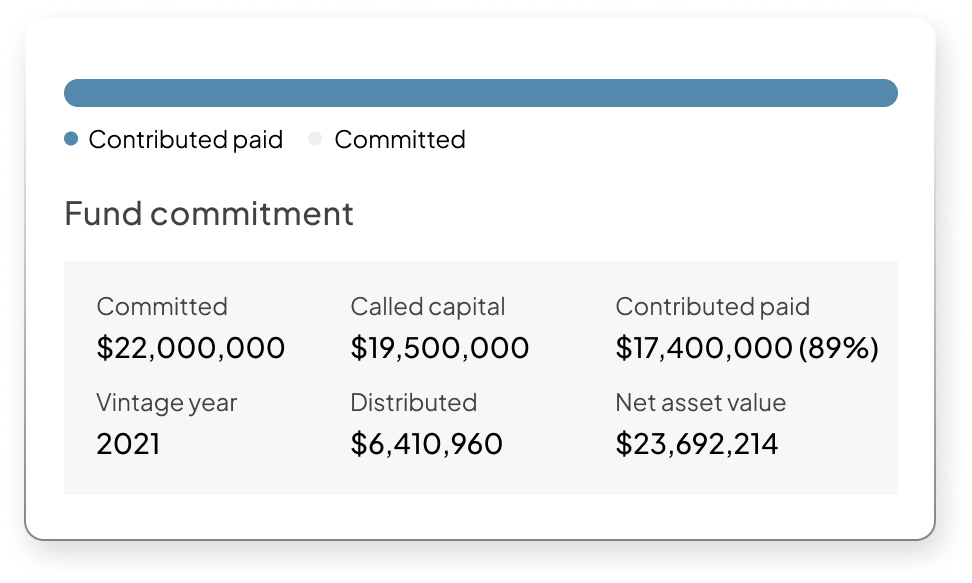The width and height of the screenshot is (972, 583).
Task: Select the $6,410,960 distributed amount
Action: click(426, 444)
